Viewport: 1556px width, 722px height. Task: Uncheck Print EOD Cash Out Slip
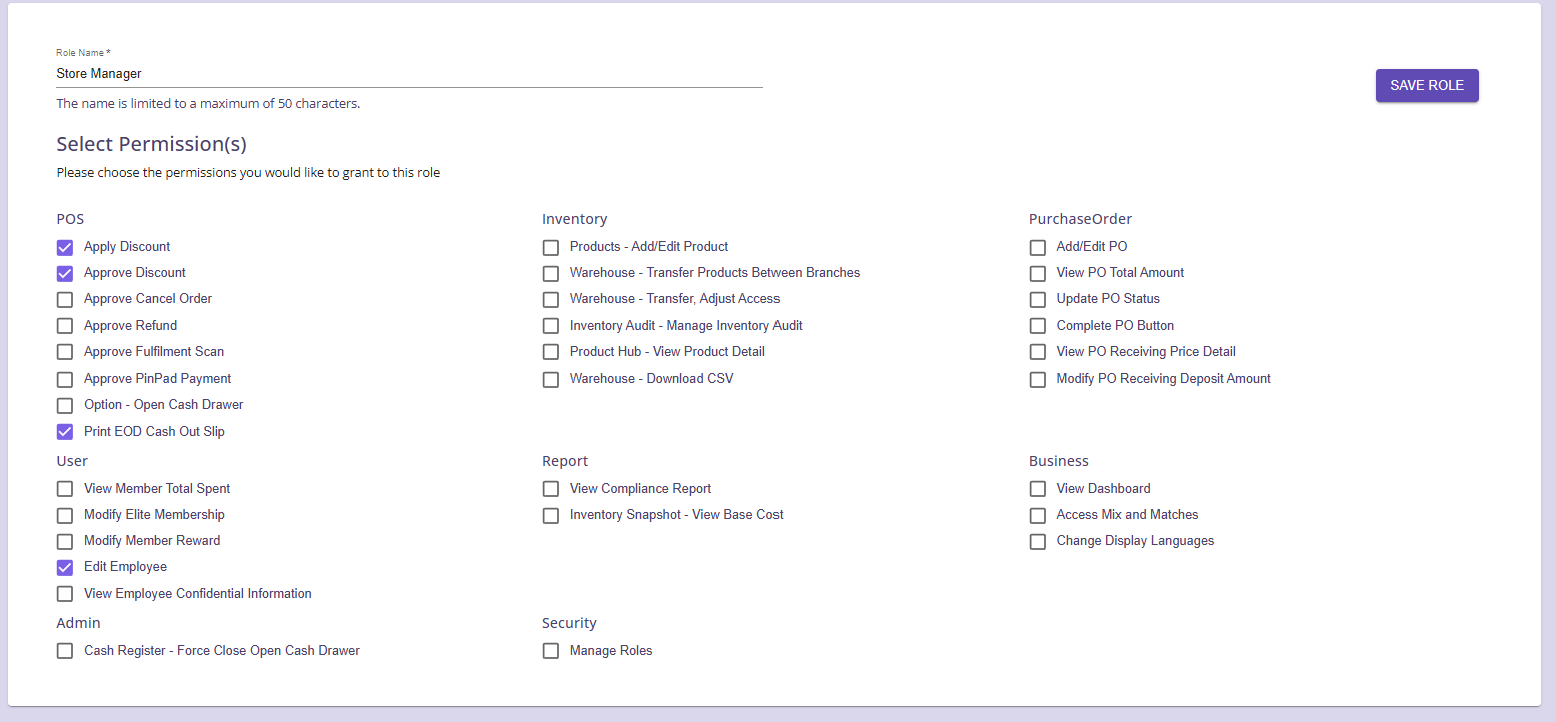pos(65,432)
